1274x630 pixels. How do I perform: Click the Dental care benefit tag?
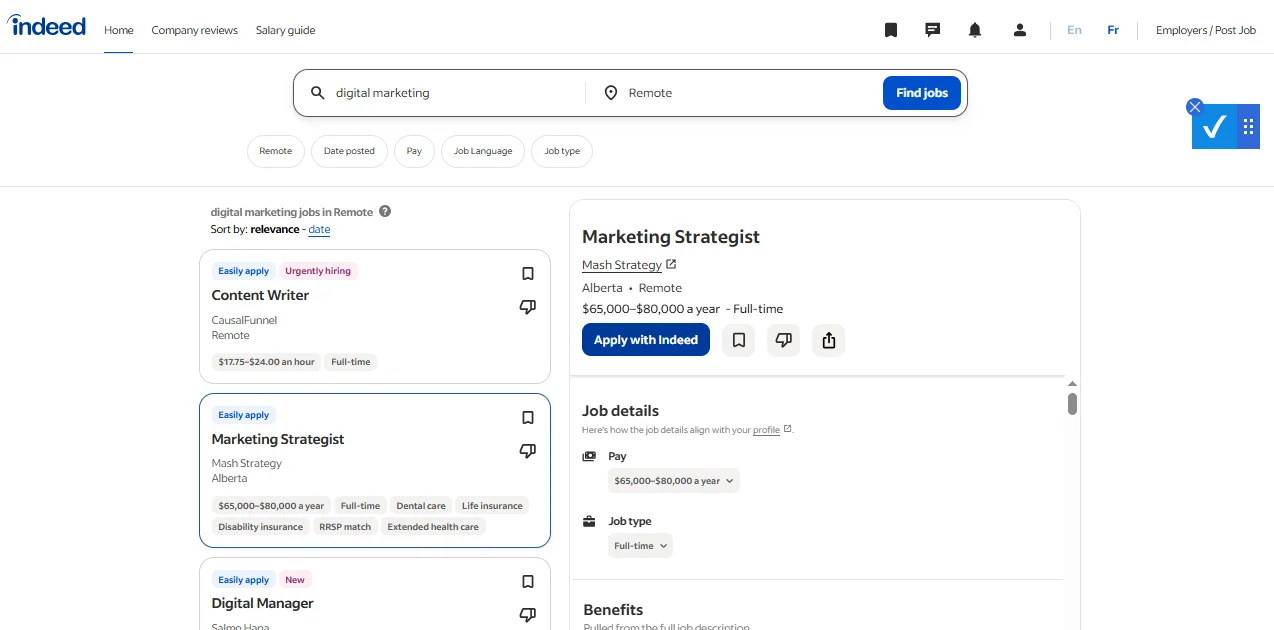click(421, 506)
